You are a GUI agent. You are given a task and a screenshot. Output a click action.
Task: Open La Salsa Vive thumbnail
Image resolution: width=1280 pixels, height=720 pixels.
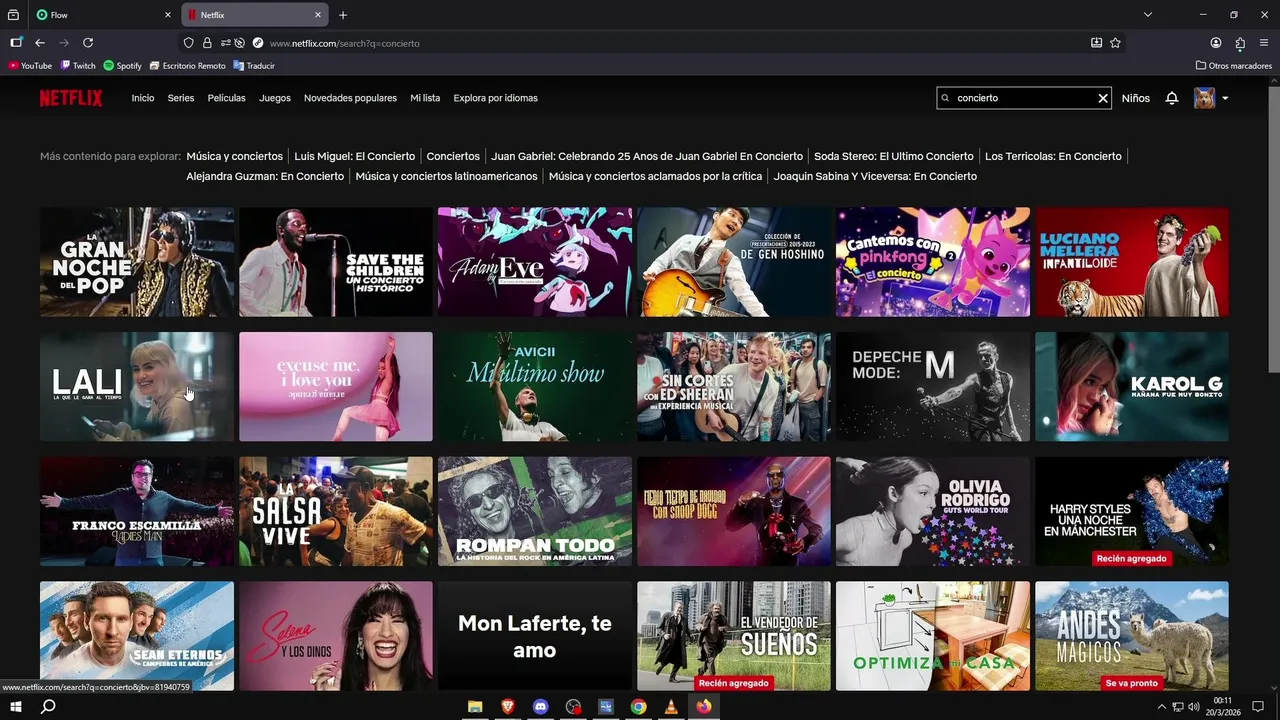pos(336,512)
